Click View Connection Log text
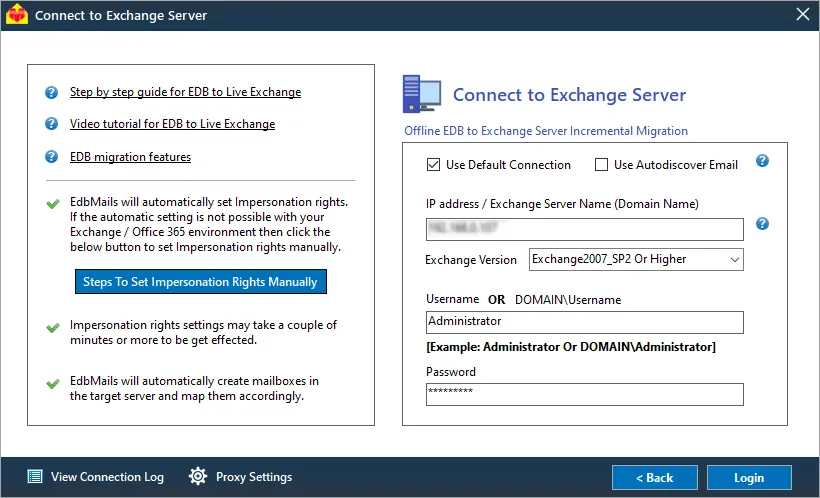 click(x=107, y=477)
